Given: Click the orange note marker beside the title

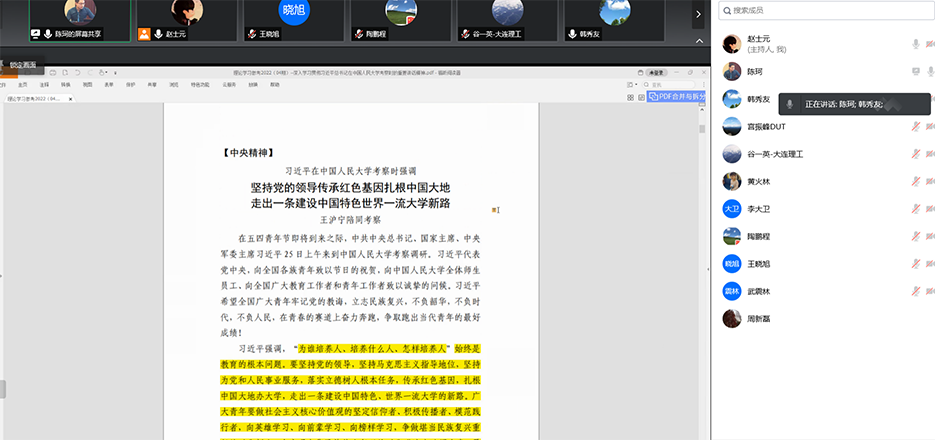Looking at the screenshot, I should click(x=494, y=210).
